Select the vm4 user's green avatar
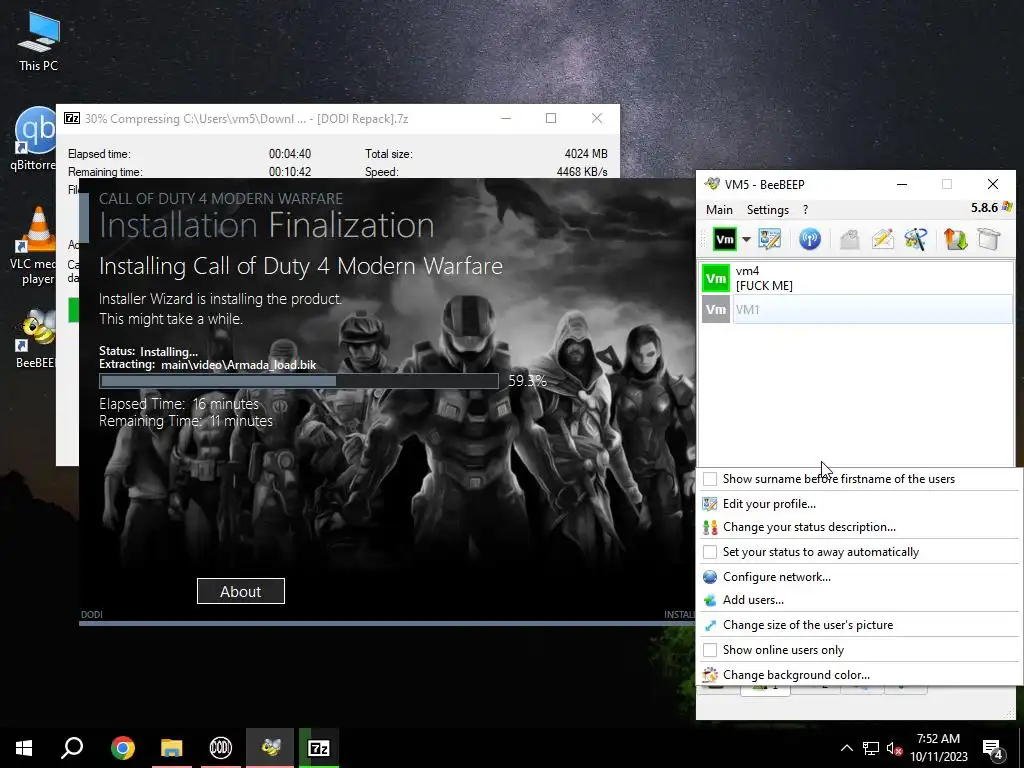Viewport: 1024px width, 768px height. [716, 278]
